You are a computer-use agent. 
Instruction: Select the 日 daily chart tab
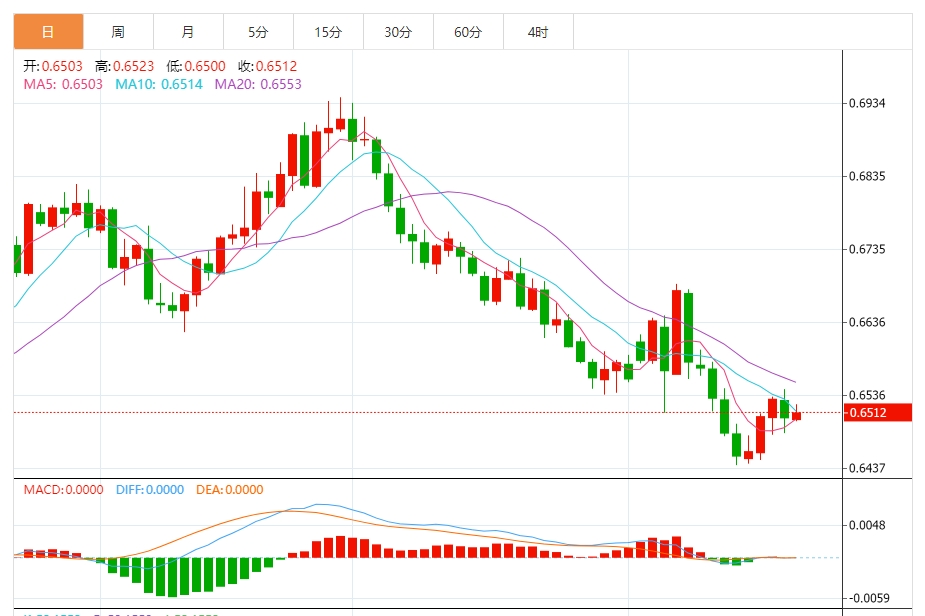click(x=48, y=32)
